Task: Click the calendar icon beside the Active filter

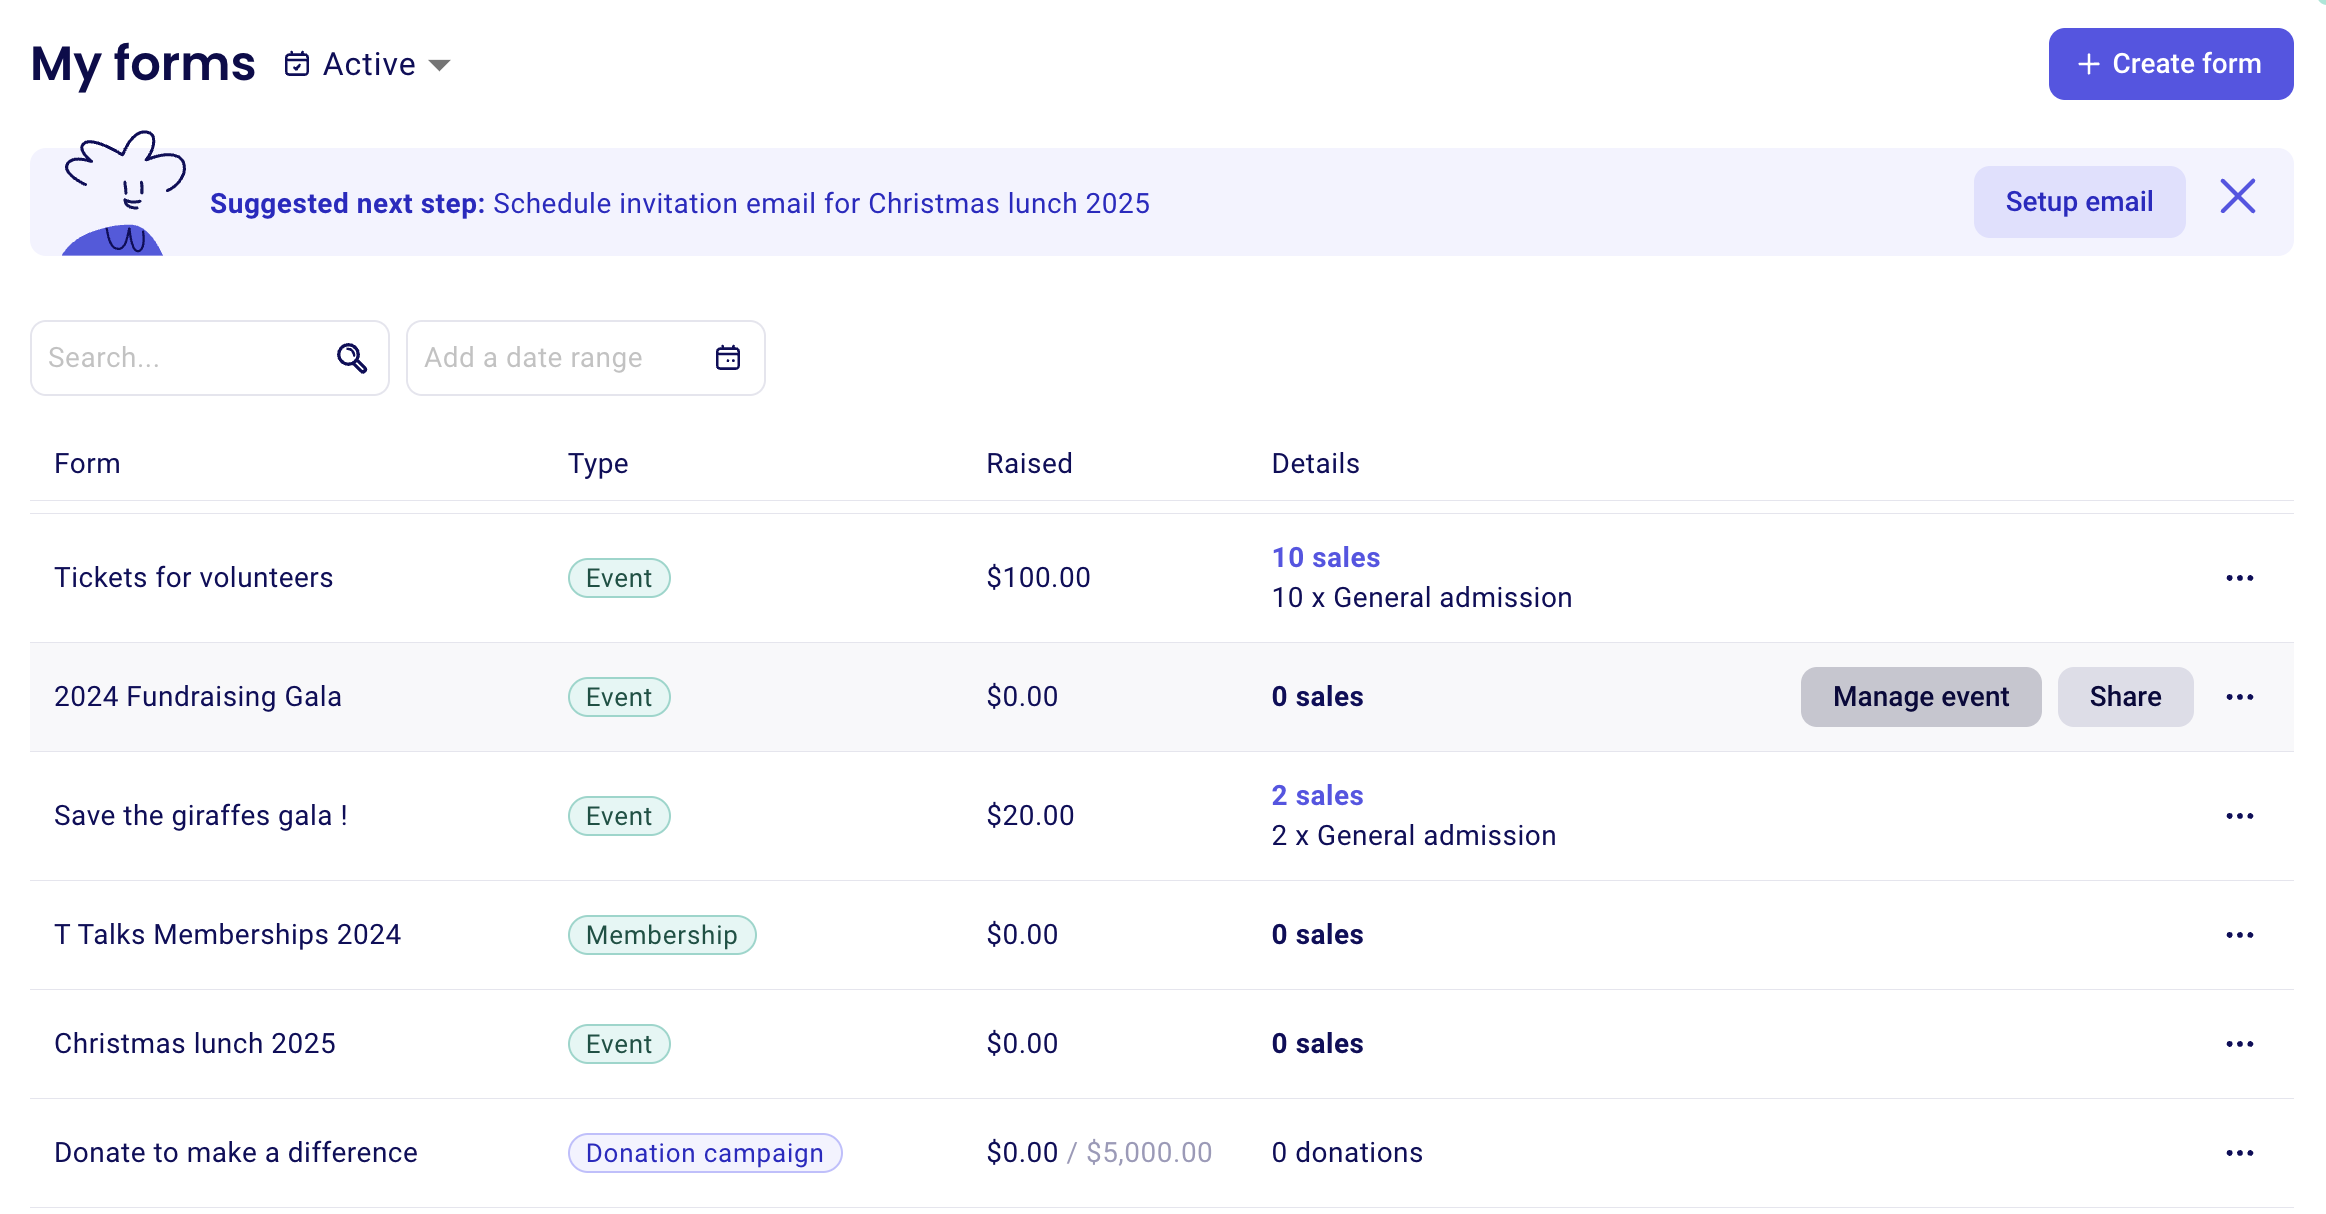Action: (x=297, y=62)
